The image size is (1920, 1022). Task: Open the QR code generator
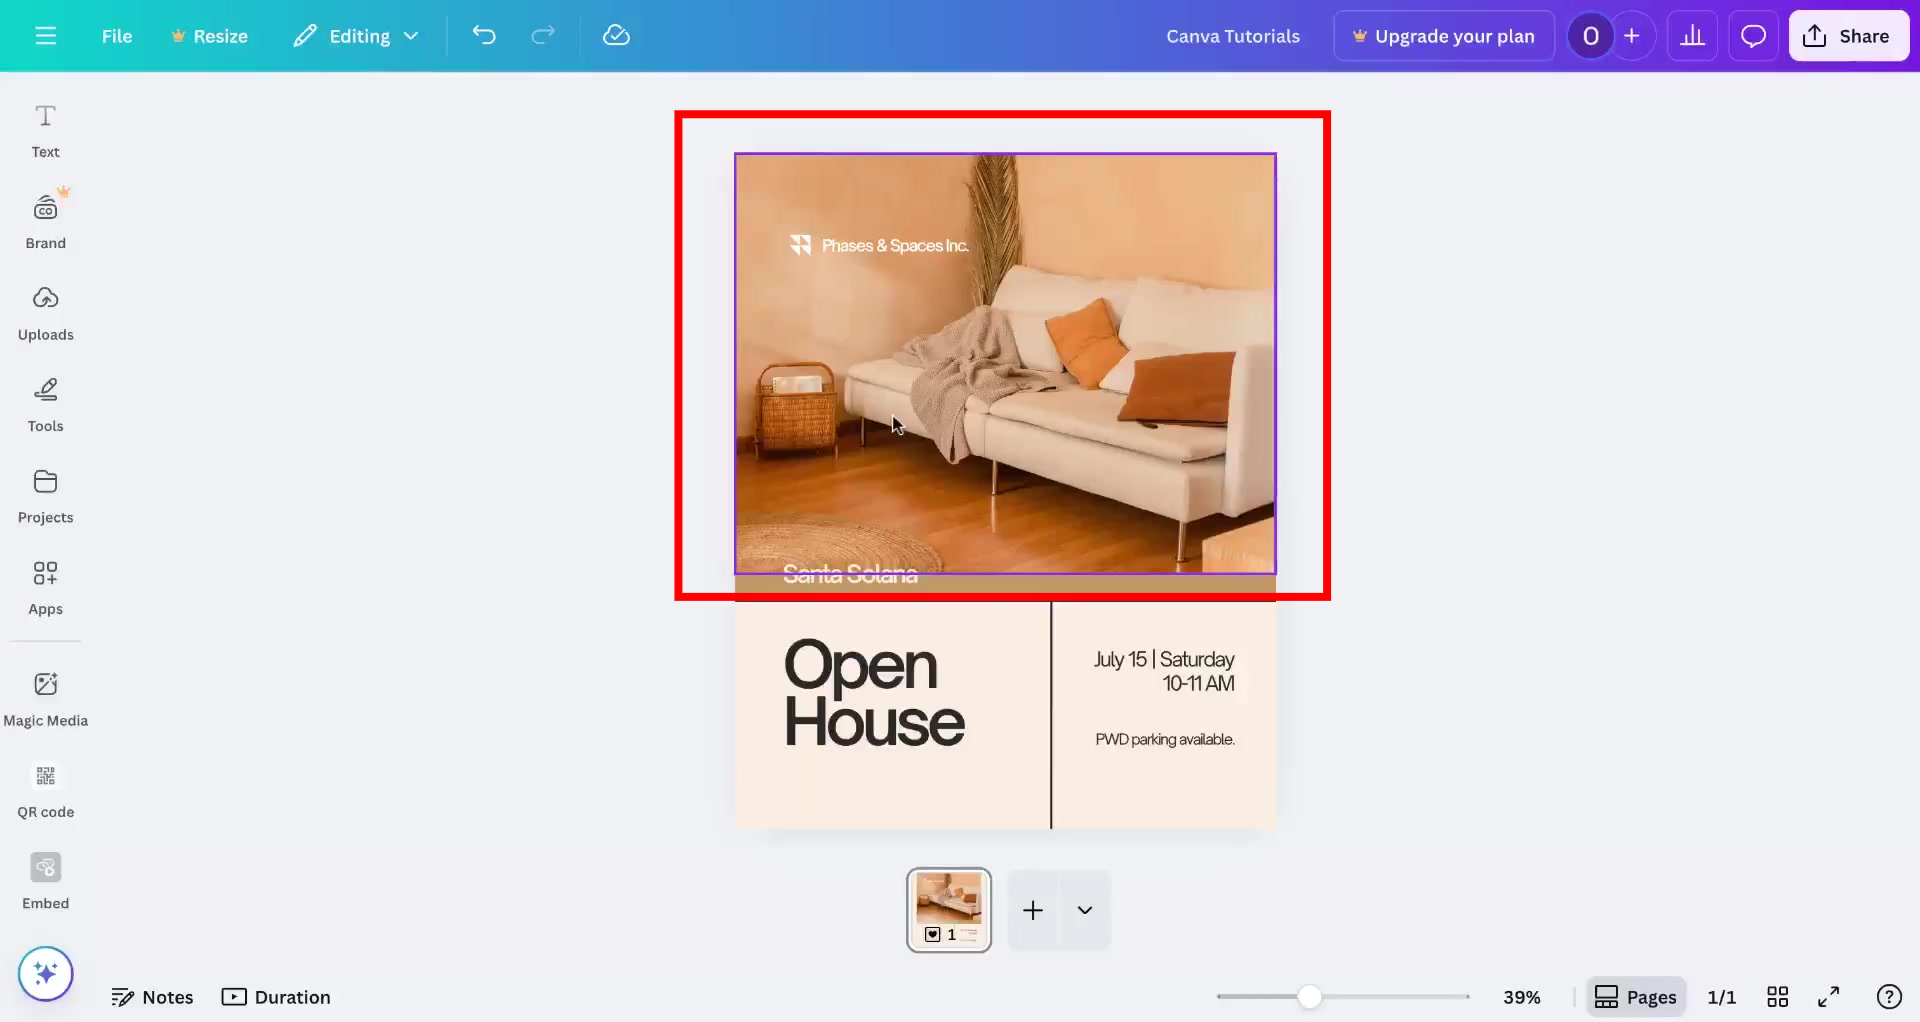pos(45,789)
